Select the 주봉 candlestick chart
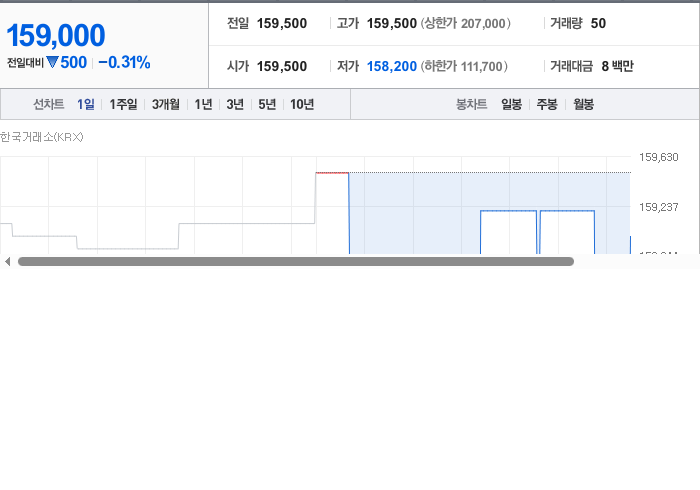 [x=547, y=104]
